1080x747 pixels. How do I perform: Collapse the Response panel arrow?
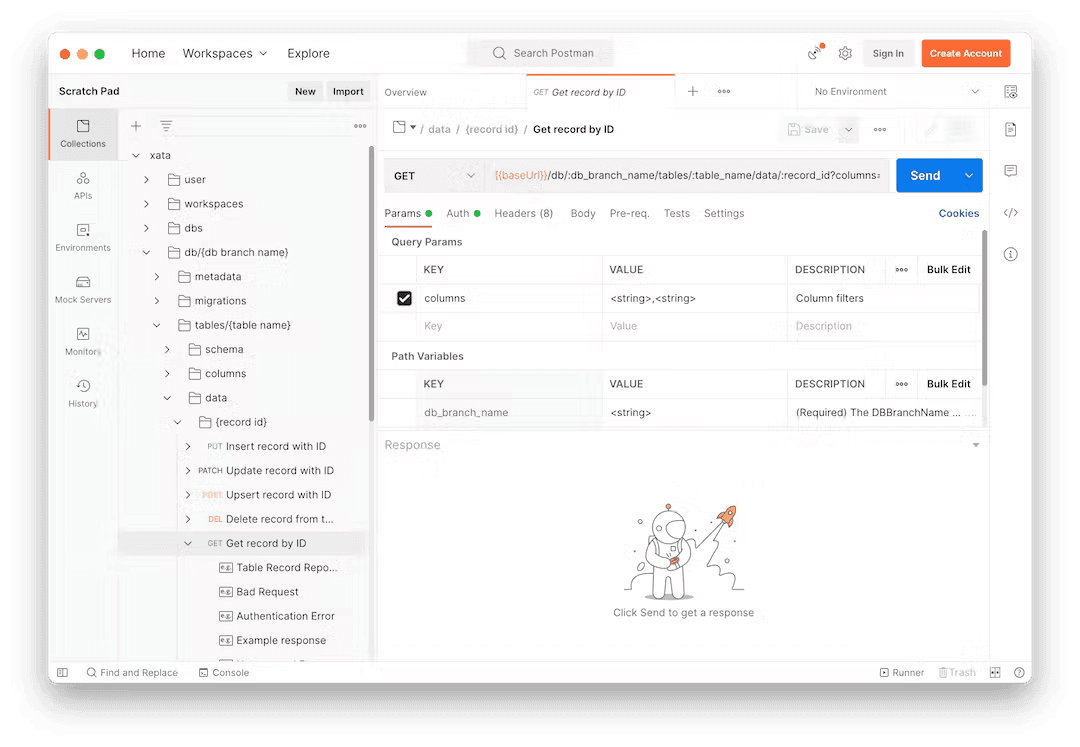click(x=975, y=445)
